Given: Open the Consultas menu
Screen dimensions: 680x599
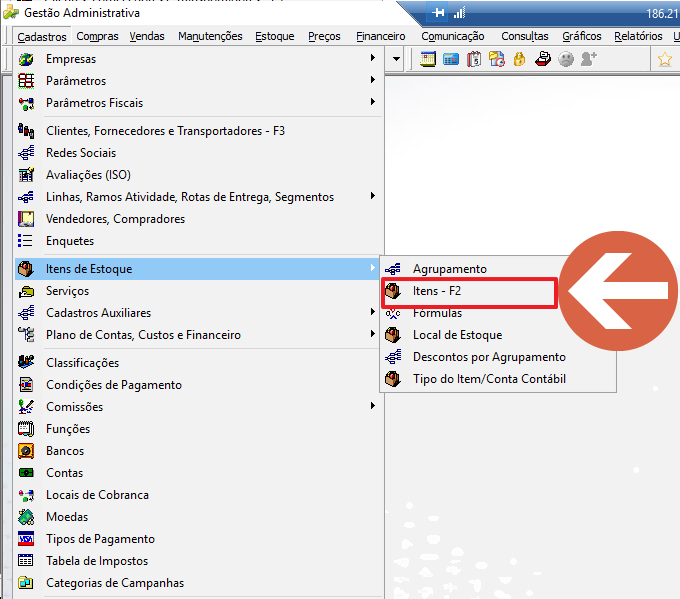Looking at the screenshot, I should (x=525, y=36).
